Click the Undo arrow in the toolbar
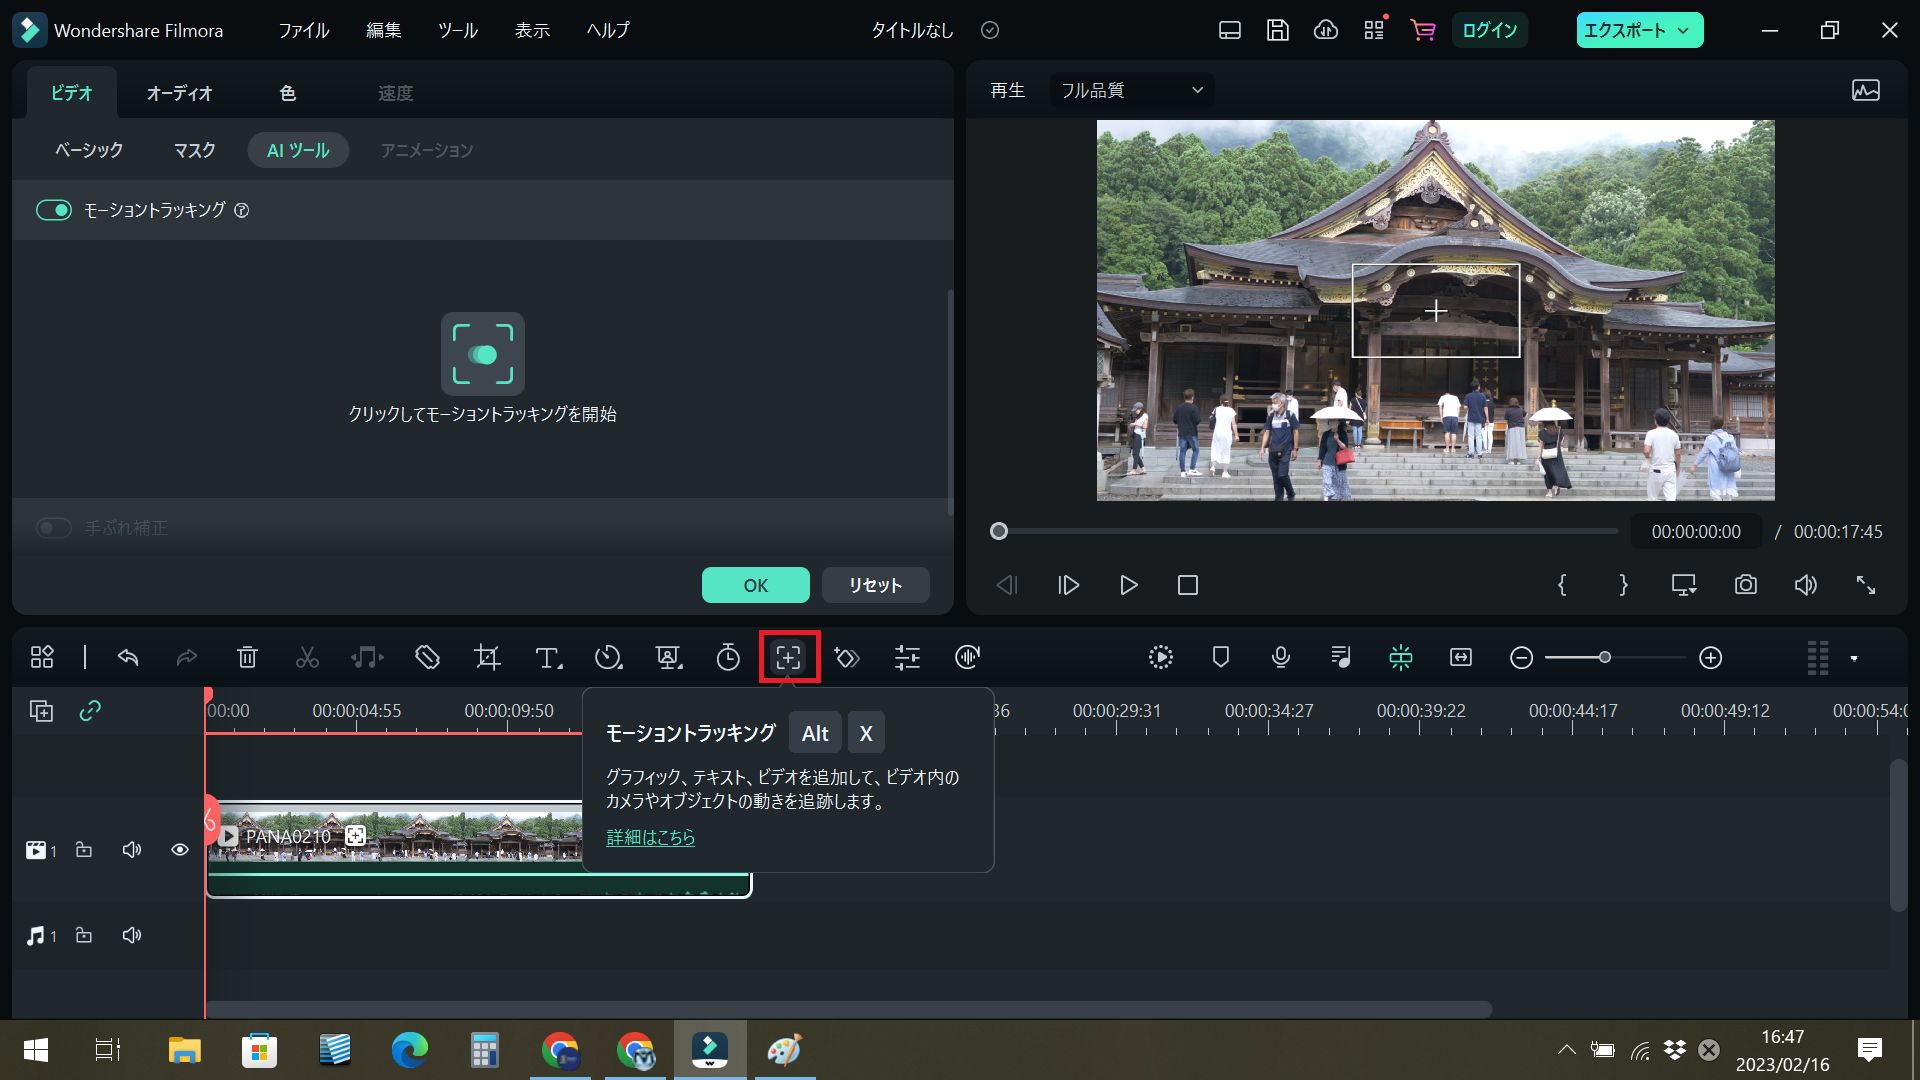This screenshot has height=1080, width=1920. point(128,657)
